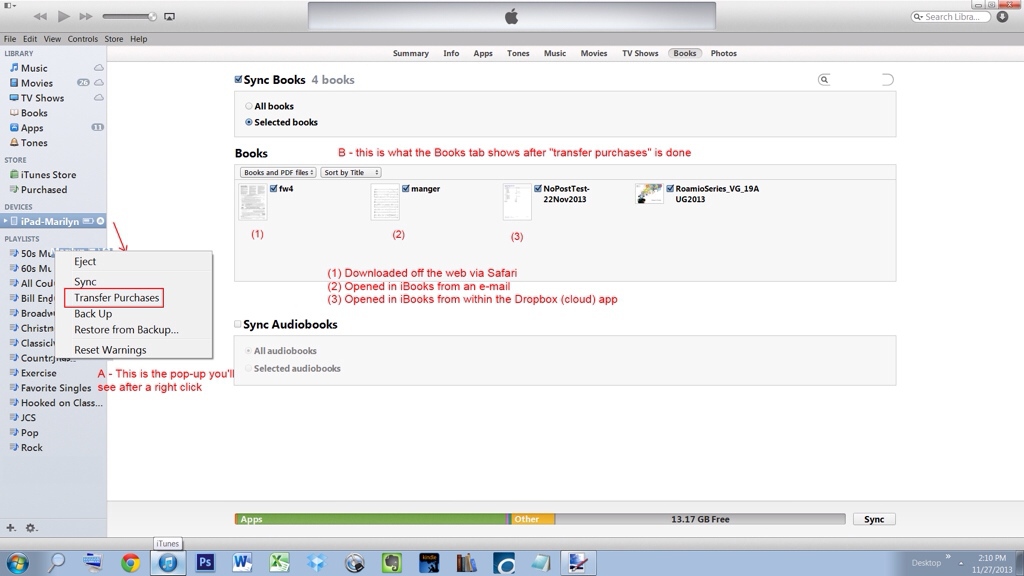Open the Favorite Singles playlist

click(56, 388)
